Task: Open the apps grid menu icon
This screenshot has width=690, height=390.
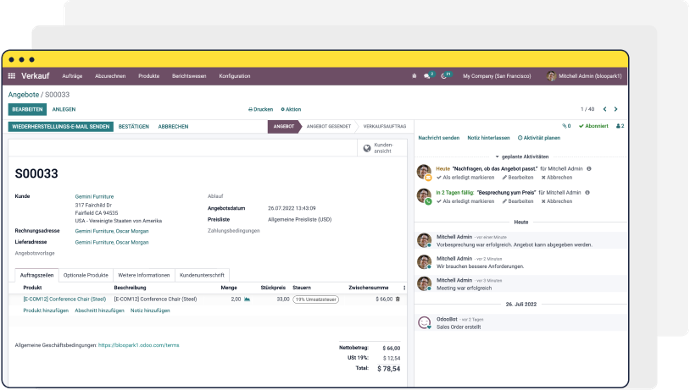Action: click(11, 76)
